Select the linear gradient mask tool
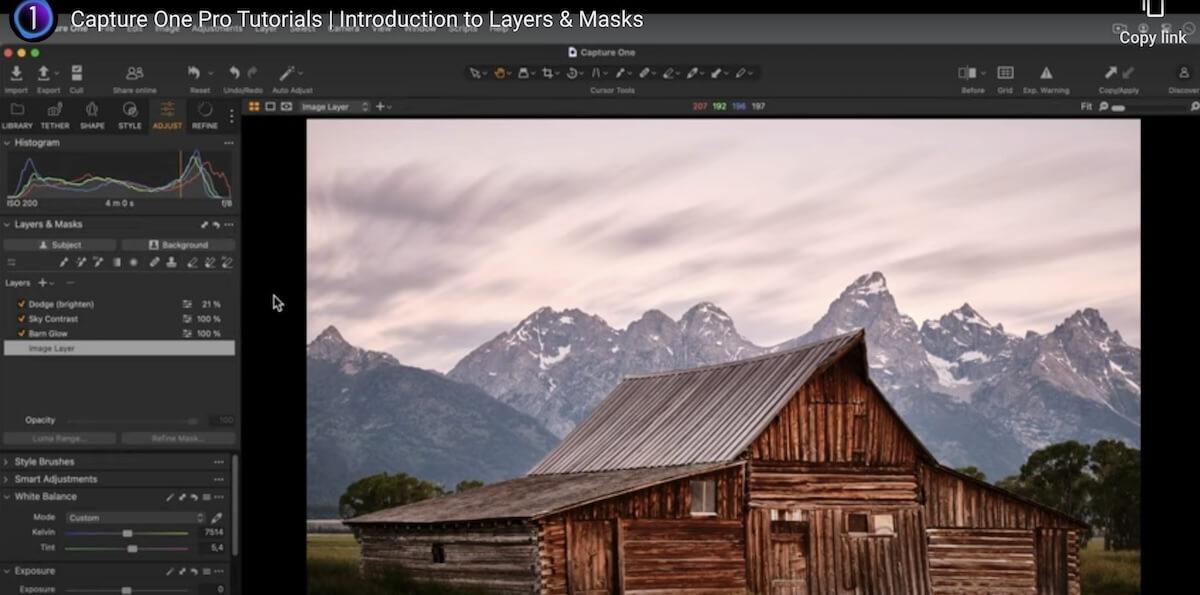This screenshot has height=595, width=1200. (116, 262)
